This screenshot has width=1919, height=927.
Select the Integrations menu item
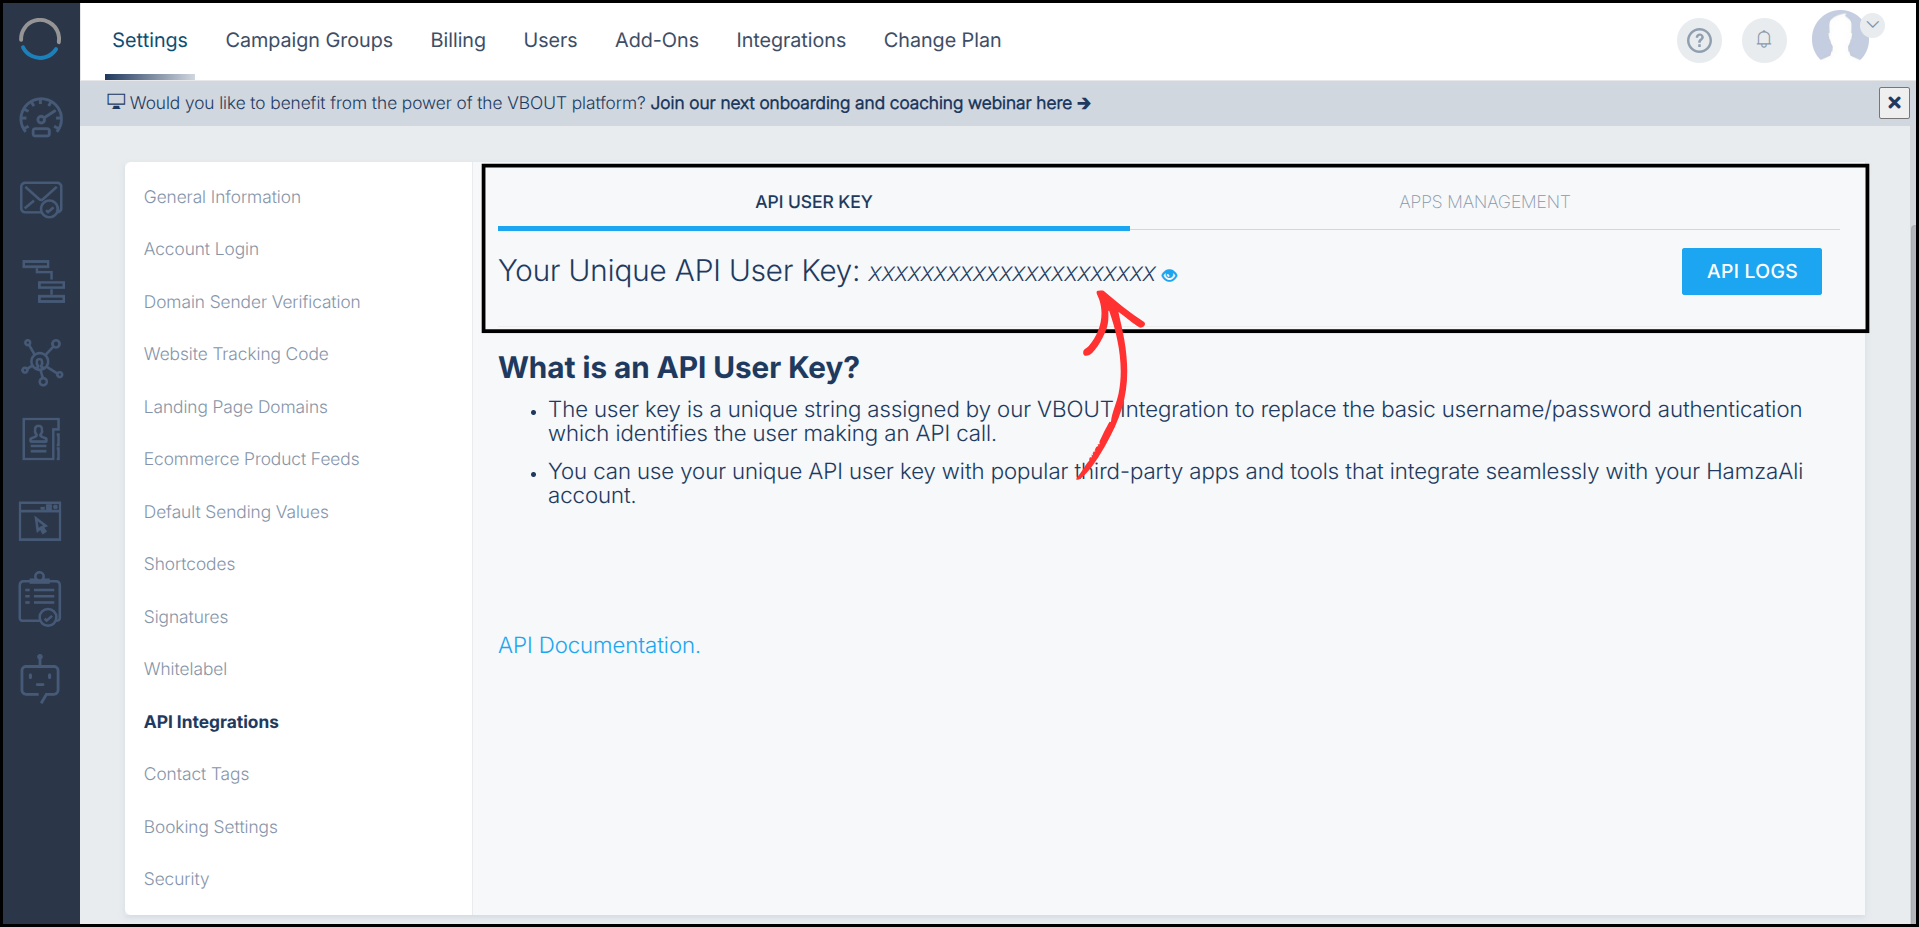pyautogui.click(x=790, y=40)
